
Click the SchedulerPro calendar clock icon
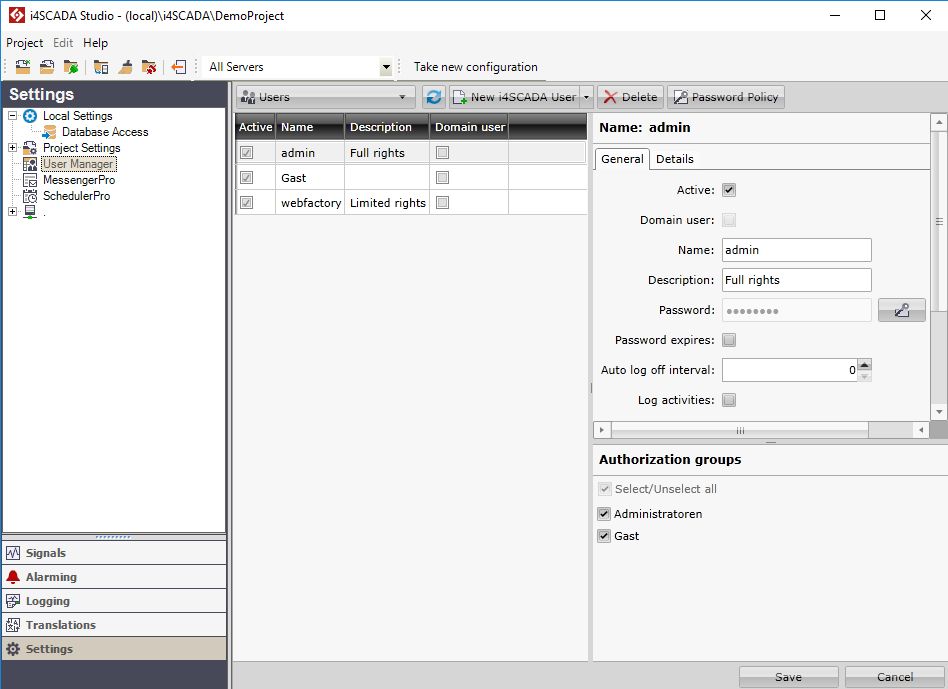(30, 196)
